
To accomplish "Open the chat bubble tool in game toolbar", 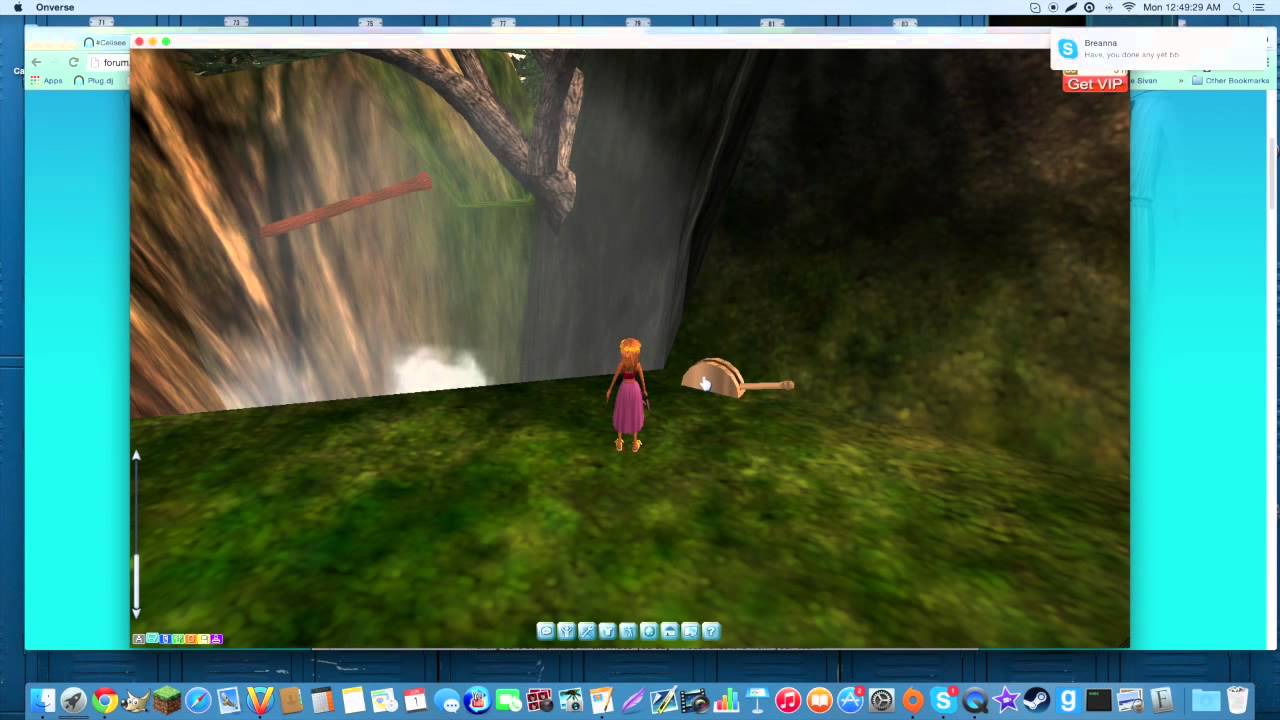I will [546, 631].
